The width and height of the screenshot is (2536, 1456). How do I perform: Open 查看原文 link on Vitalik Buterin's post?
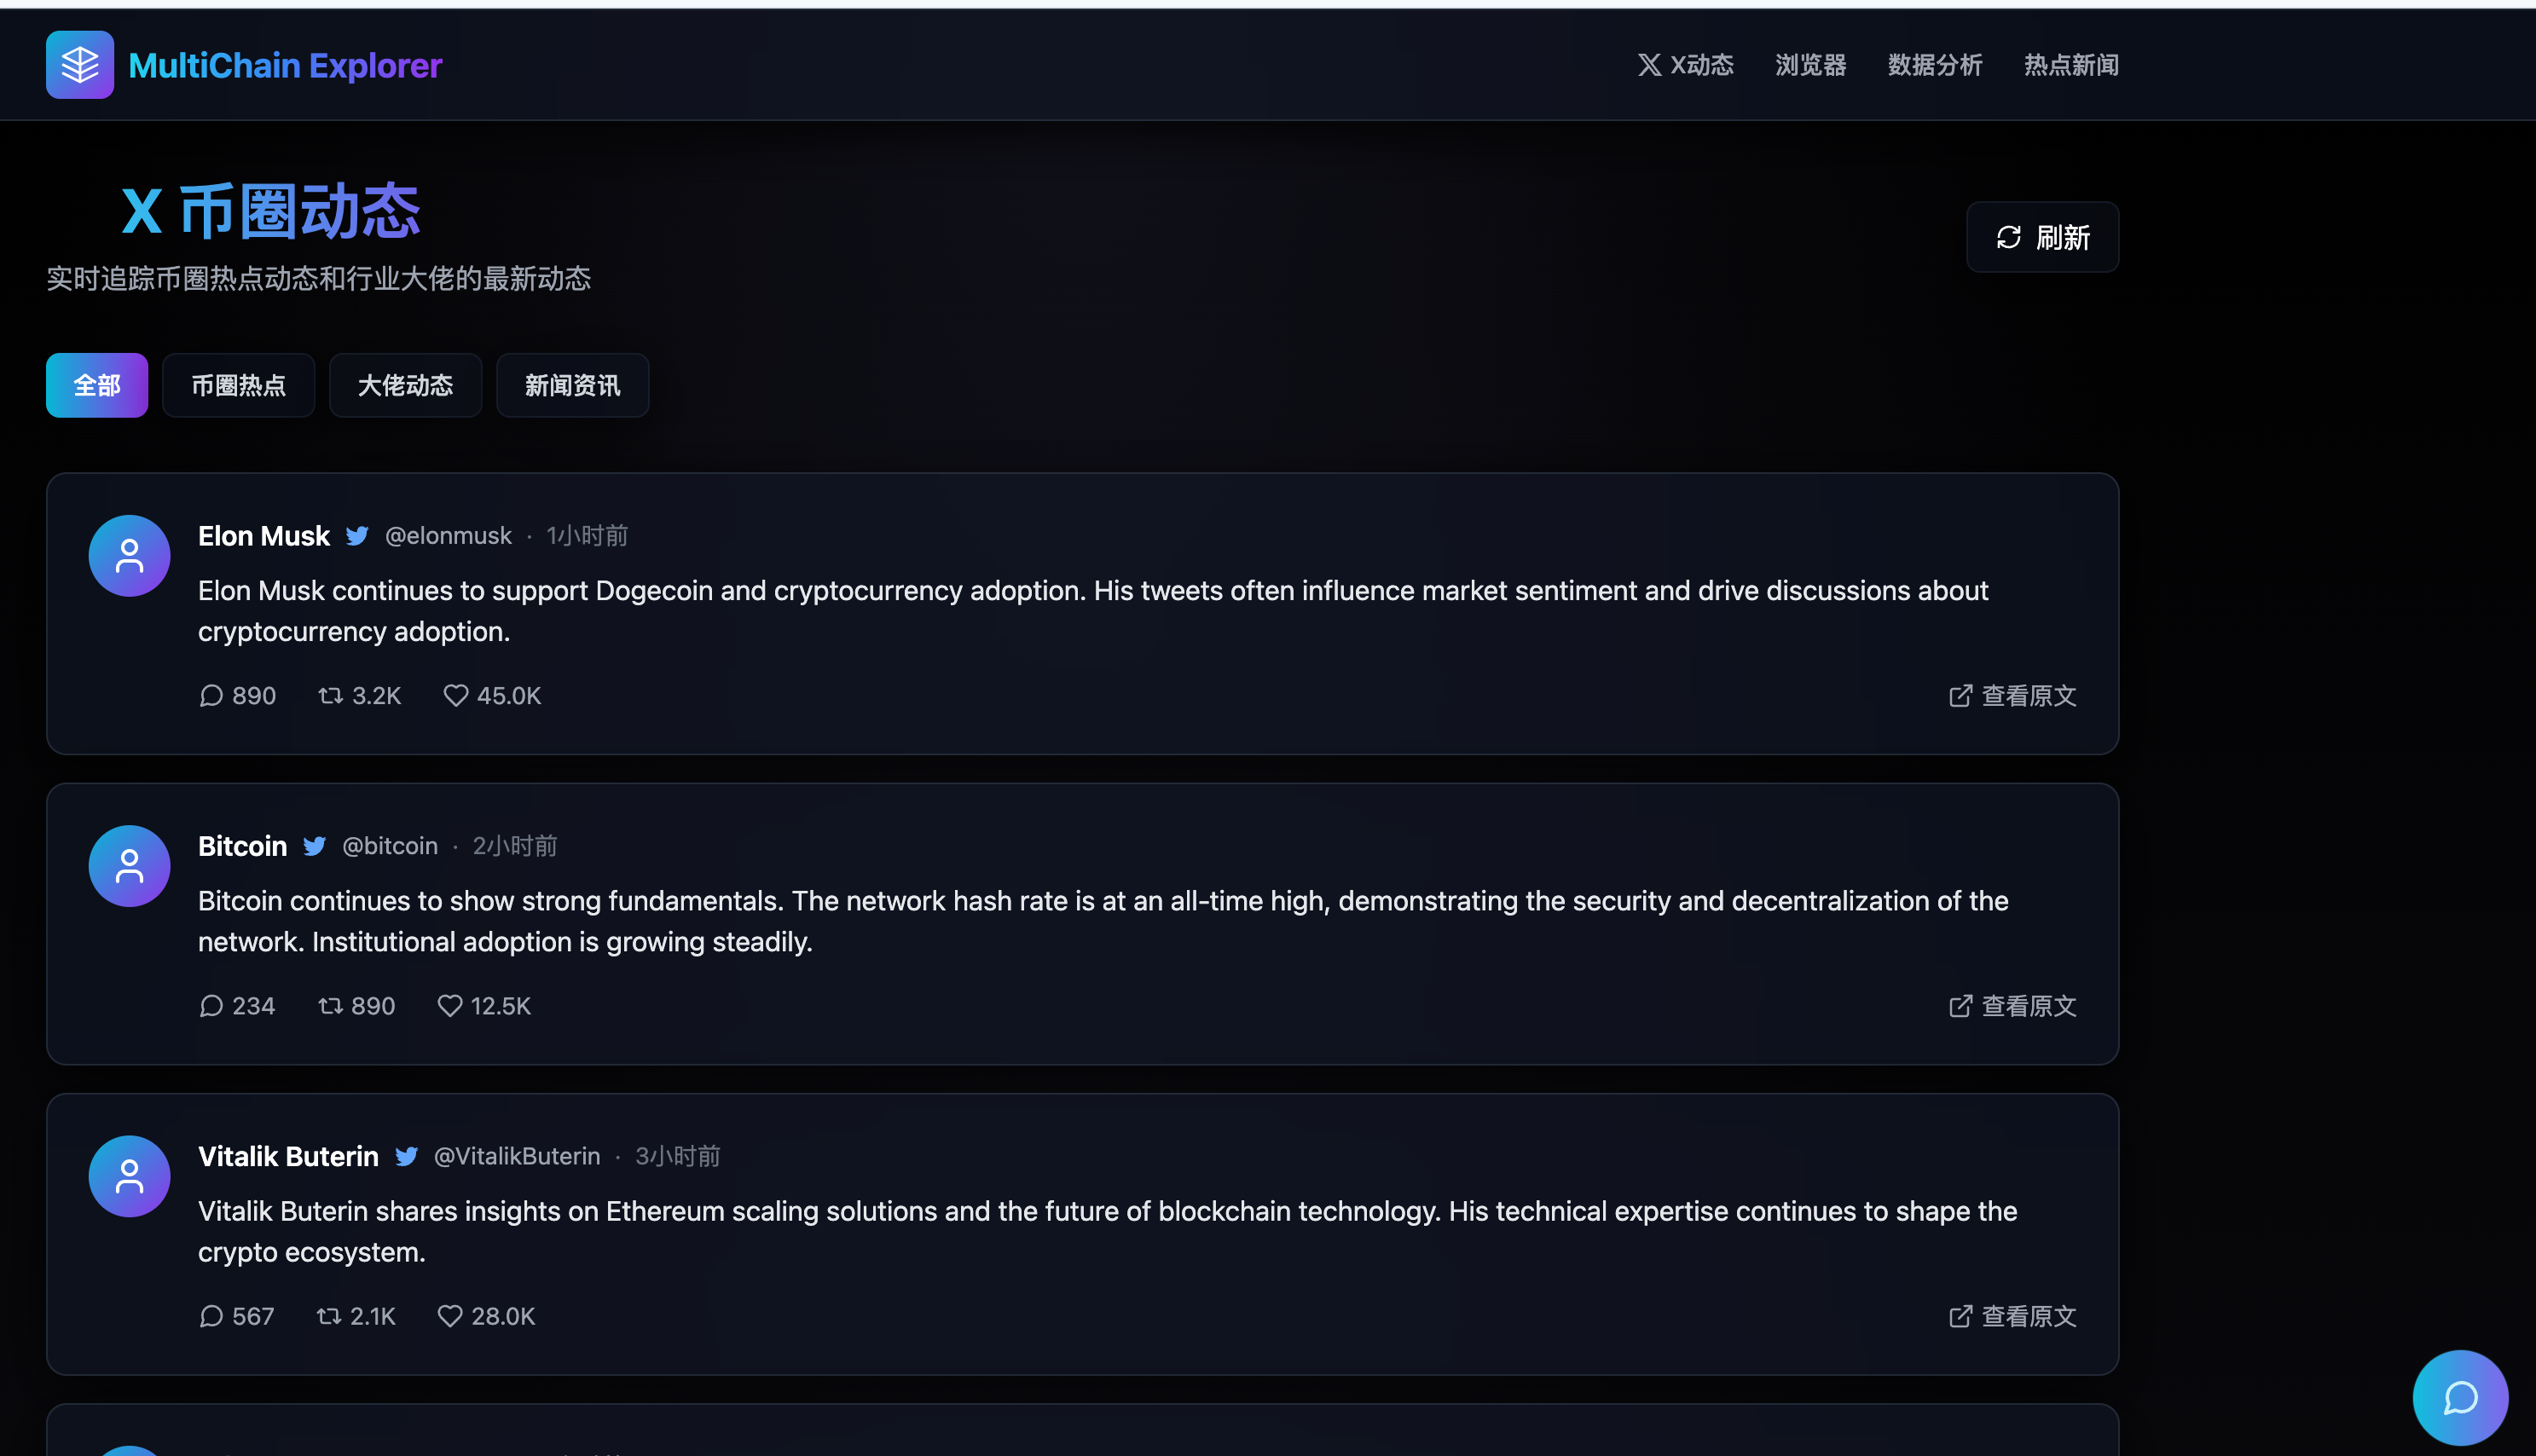coord(2012,1316)
